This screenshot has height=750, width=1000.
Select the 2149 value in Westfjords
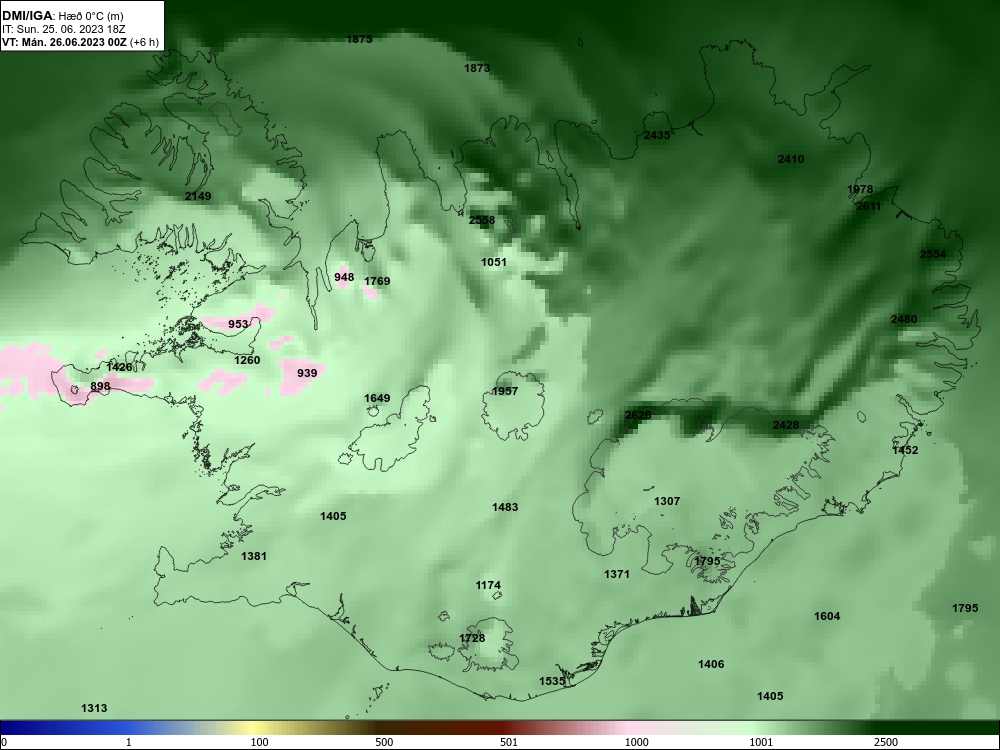click(x=198, y=196)
